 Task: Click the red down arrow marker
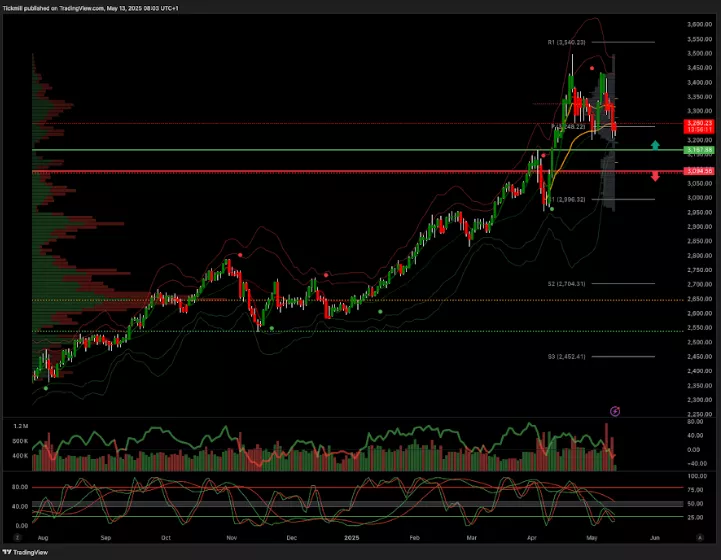655,177
